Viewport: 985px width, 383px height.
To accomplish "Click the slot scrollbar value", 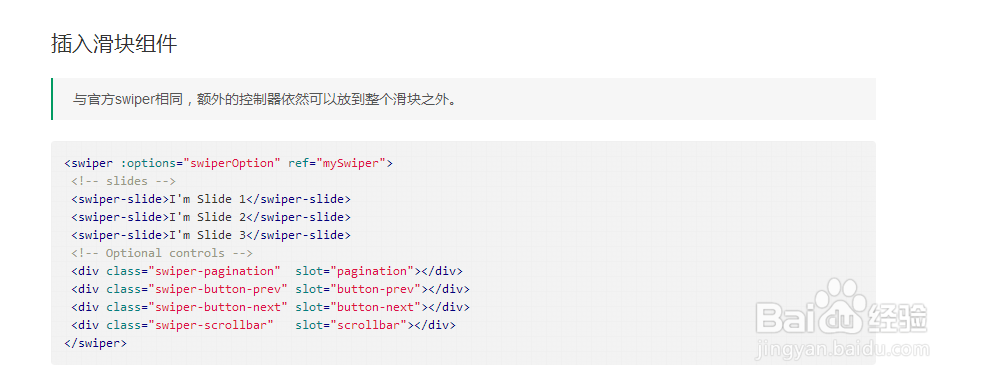I will [x=369, y=325].
